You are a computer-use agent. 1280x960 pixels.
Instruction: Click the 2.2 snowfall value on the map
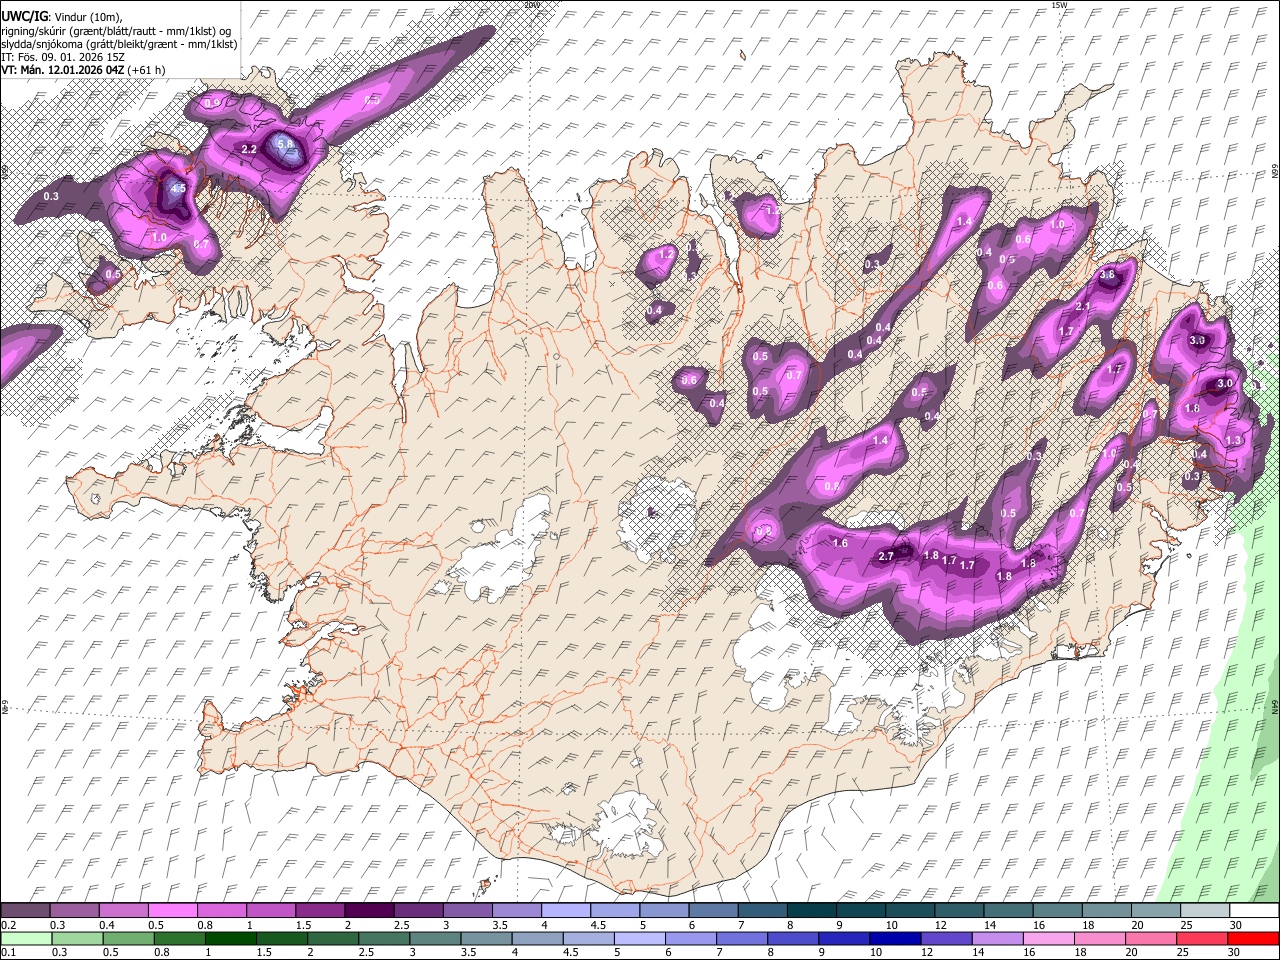pyautogui.click(x=250, y=149)
